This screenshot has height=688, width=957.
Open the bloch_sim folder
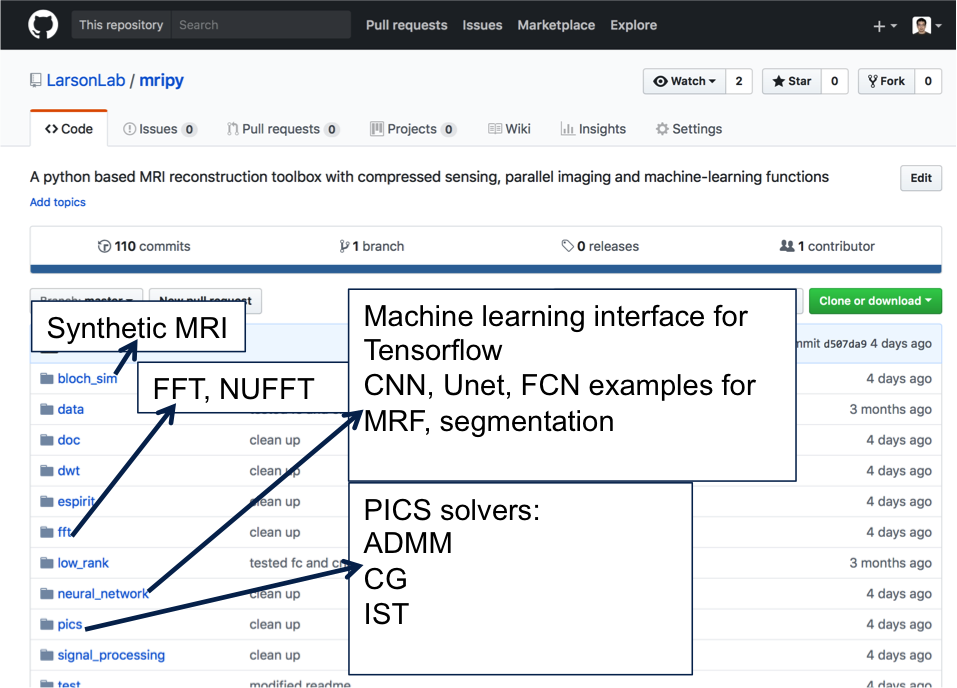87,378
